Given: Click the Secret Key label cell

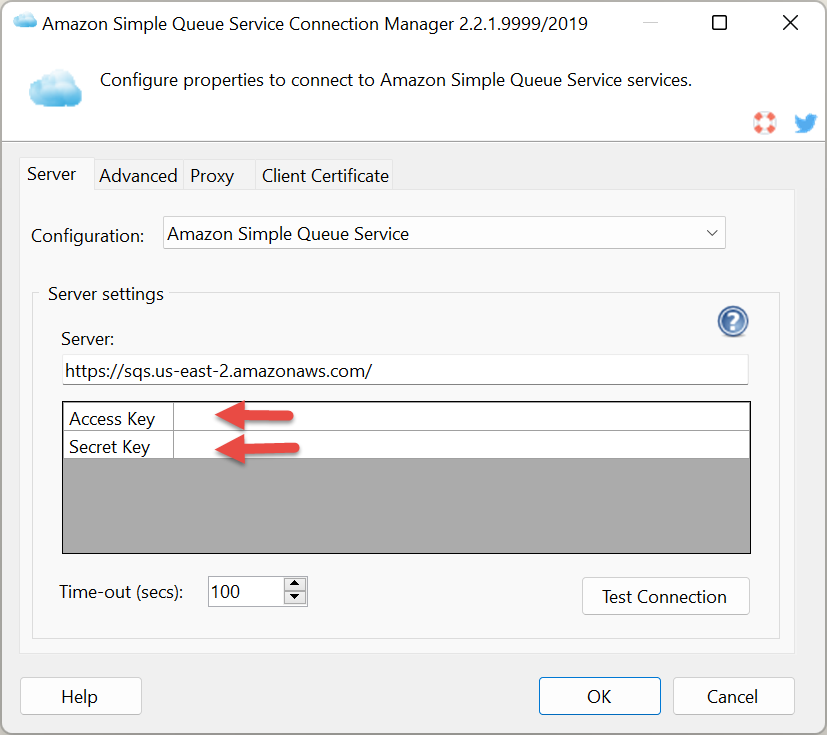Looking at the screenshot, I should tap(118, 445).
